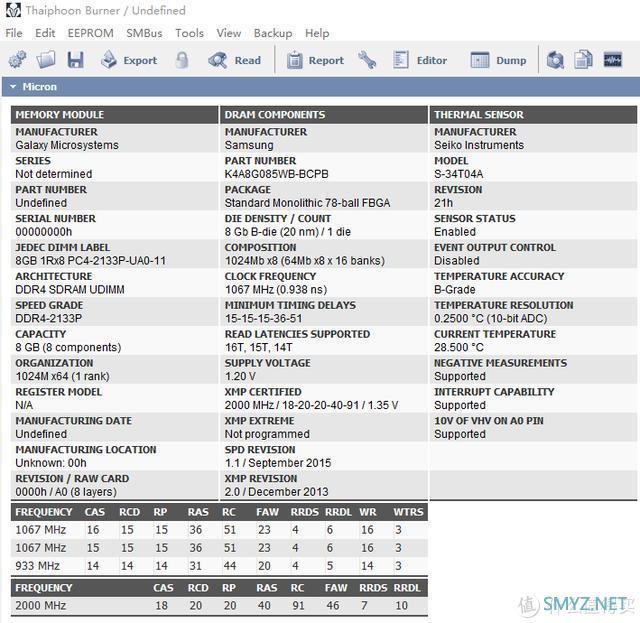640x623 pixels.
Task: Open the Report view
Action: [315, 60]
